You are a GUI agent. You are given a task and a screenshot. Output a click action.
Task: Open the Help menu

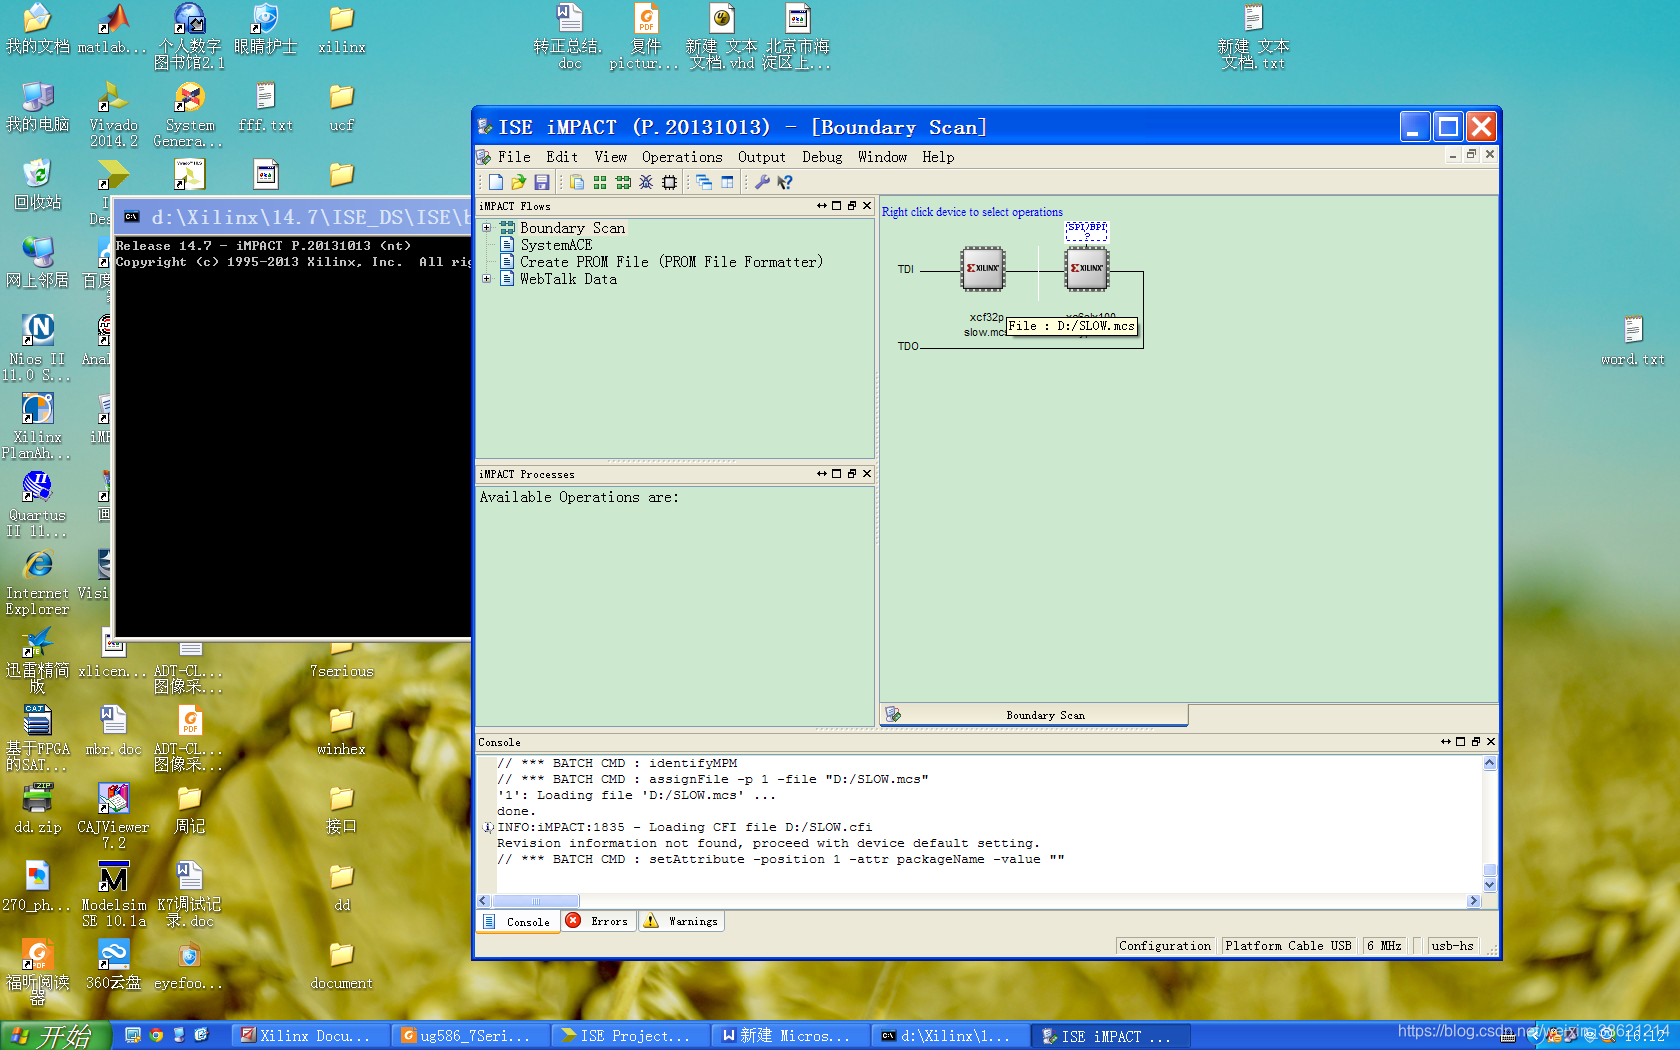pyautogui.click(x=938, y=157)
